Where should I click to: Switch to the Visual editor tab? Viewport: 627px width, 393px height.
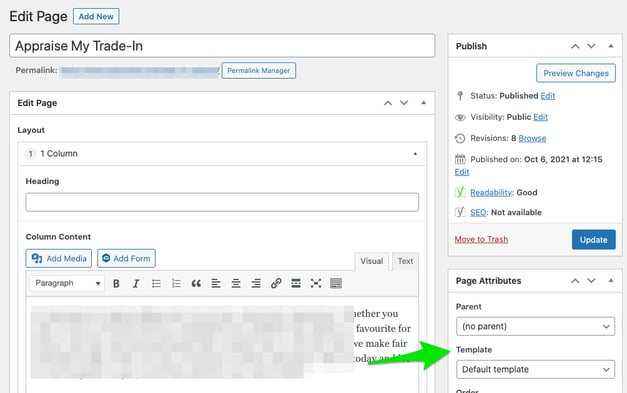pos(371,261)
